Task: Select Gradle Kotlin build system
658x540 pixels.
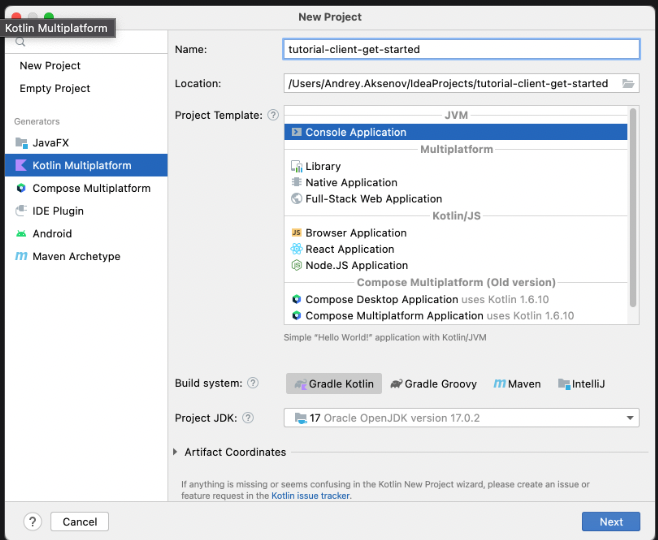Action: pyautogui.click(x=334, y=383)
